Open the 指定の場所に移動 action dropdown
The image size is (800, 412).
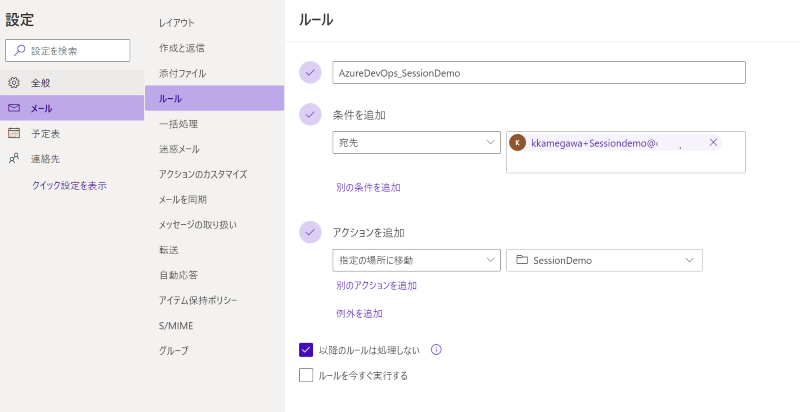coord(416,260)
